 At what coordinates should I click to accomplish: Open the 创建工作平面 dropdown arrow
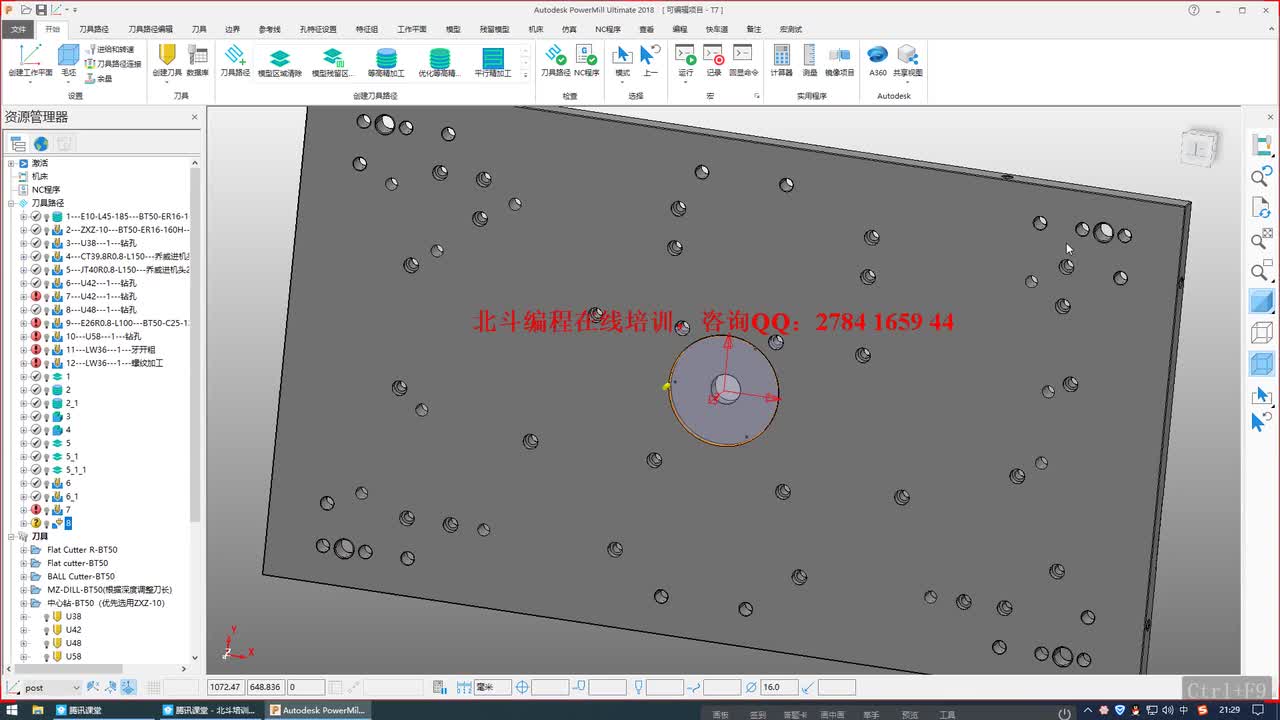pyautogui.click(x=30, y=81)
